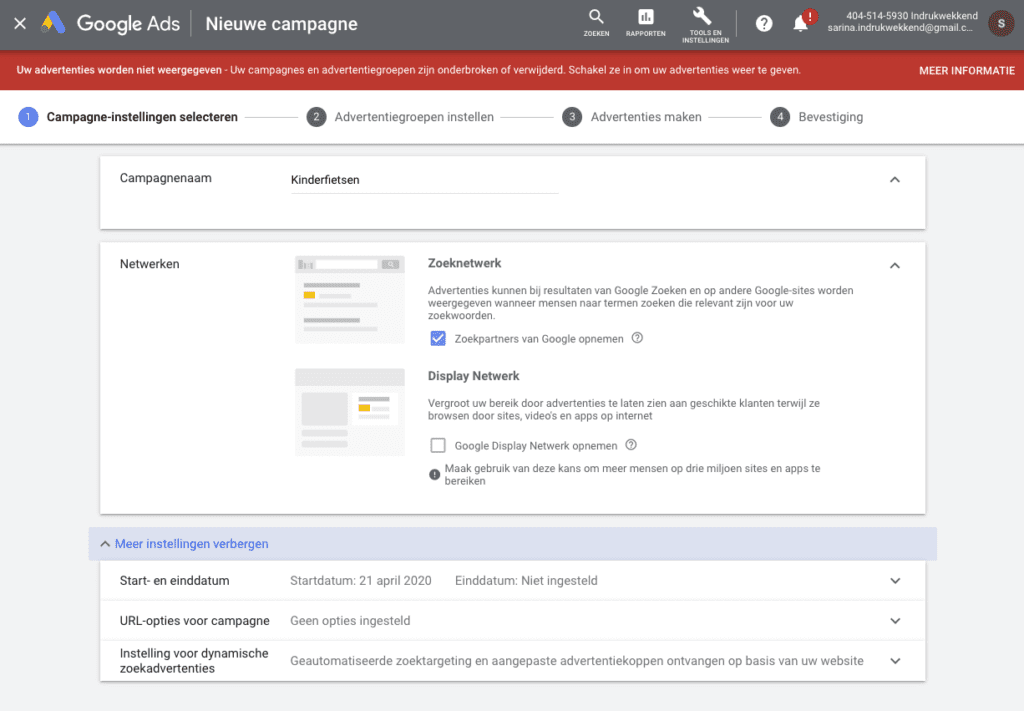Click the help question mark icon

(764, 23)
